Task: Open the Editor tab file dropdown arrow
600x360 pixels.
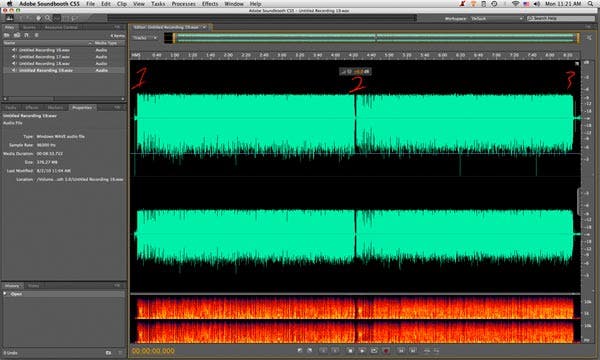Action: pos(204,27)
